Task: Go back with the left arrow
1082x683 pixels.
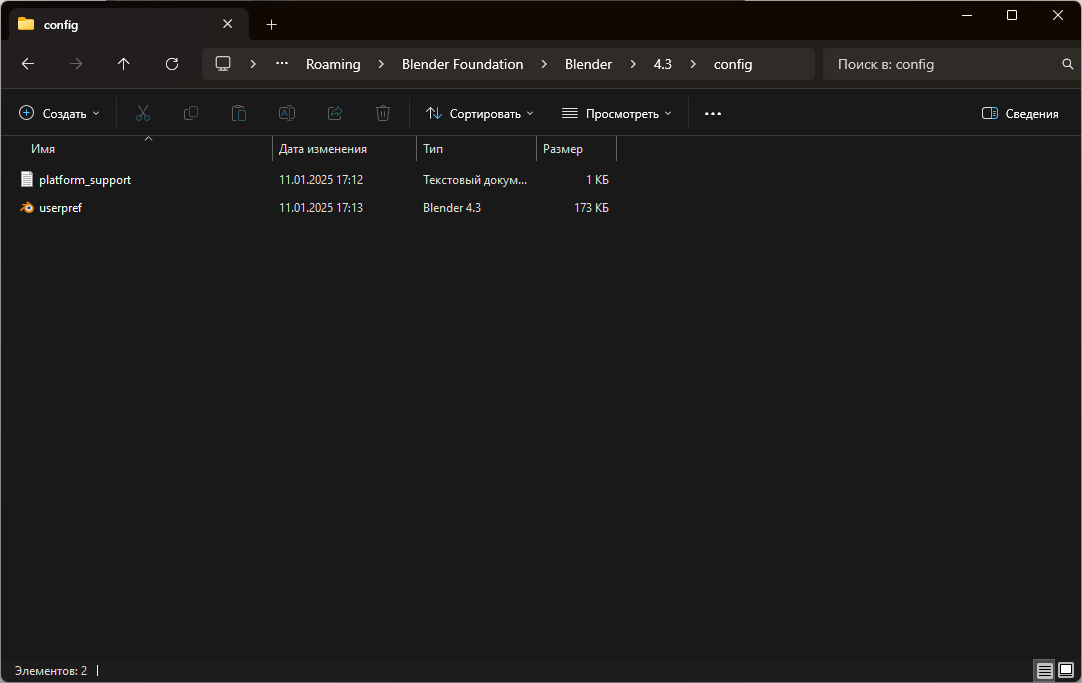Action: point(28,64)
